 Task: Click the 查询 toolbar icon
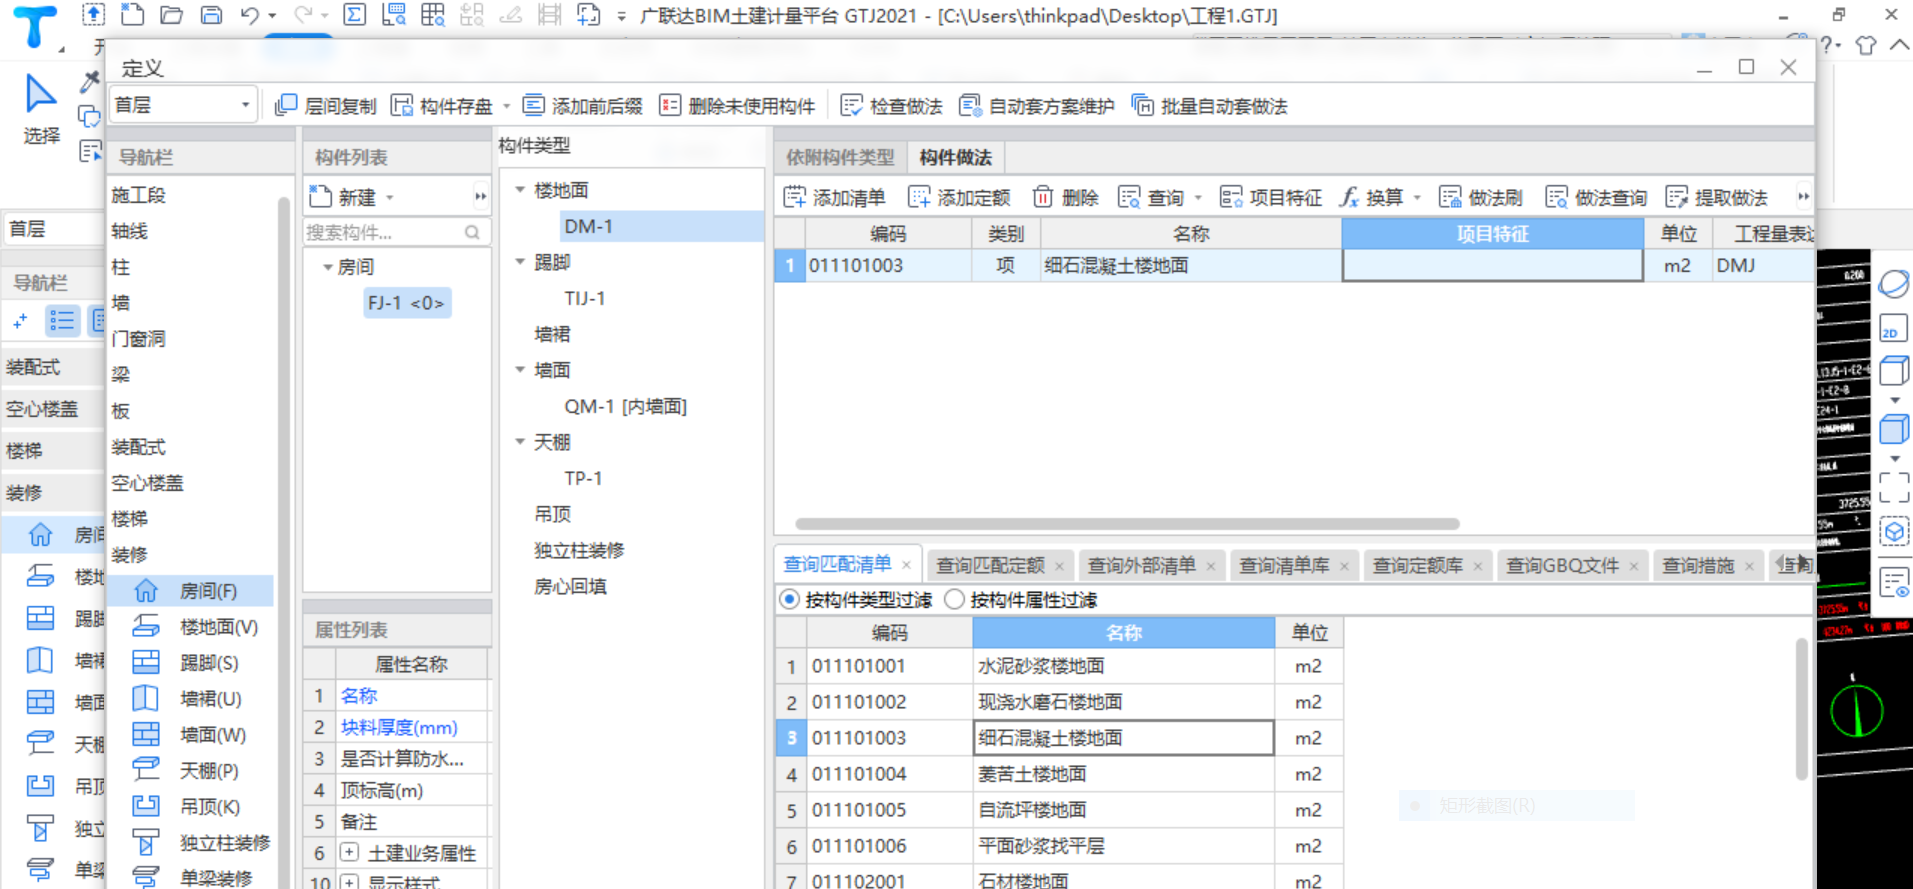pyautogui.click(x=1129, y=197)
